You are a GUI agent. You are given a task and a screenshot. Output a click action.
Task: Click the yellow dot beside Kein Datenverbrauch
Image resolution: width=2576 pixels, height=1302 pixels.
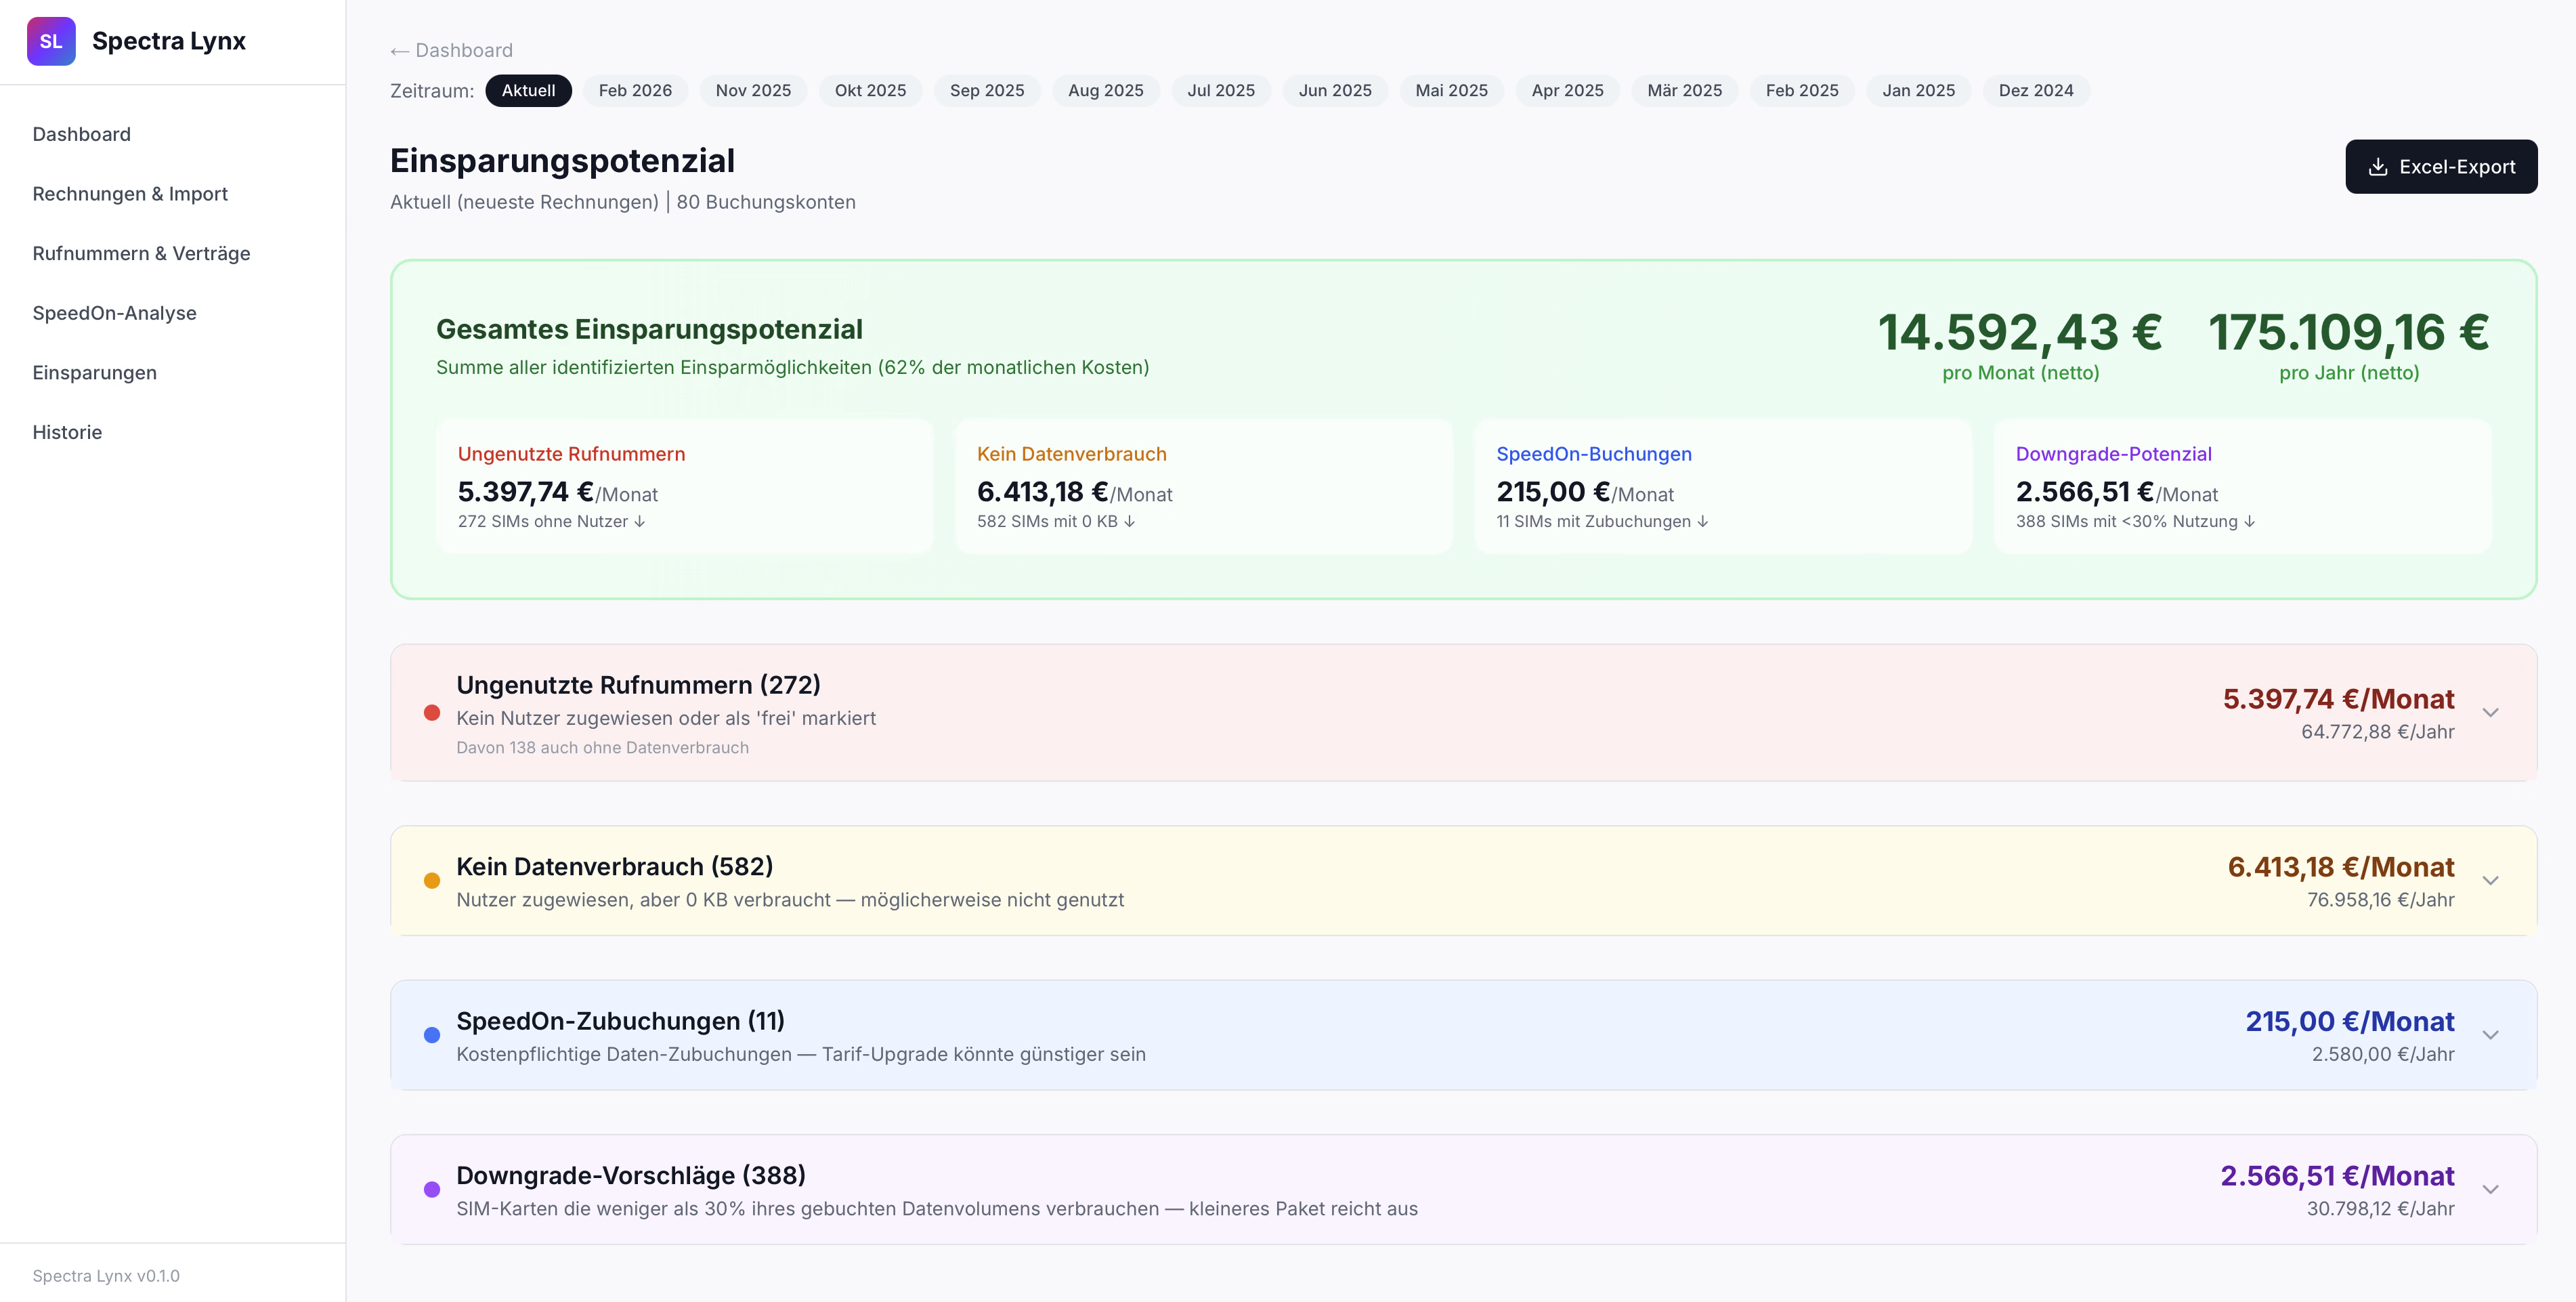click(x=432, y=880)
